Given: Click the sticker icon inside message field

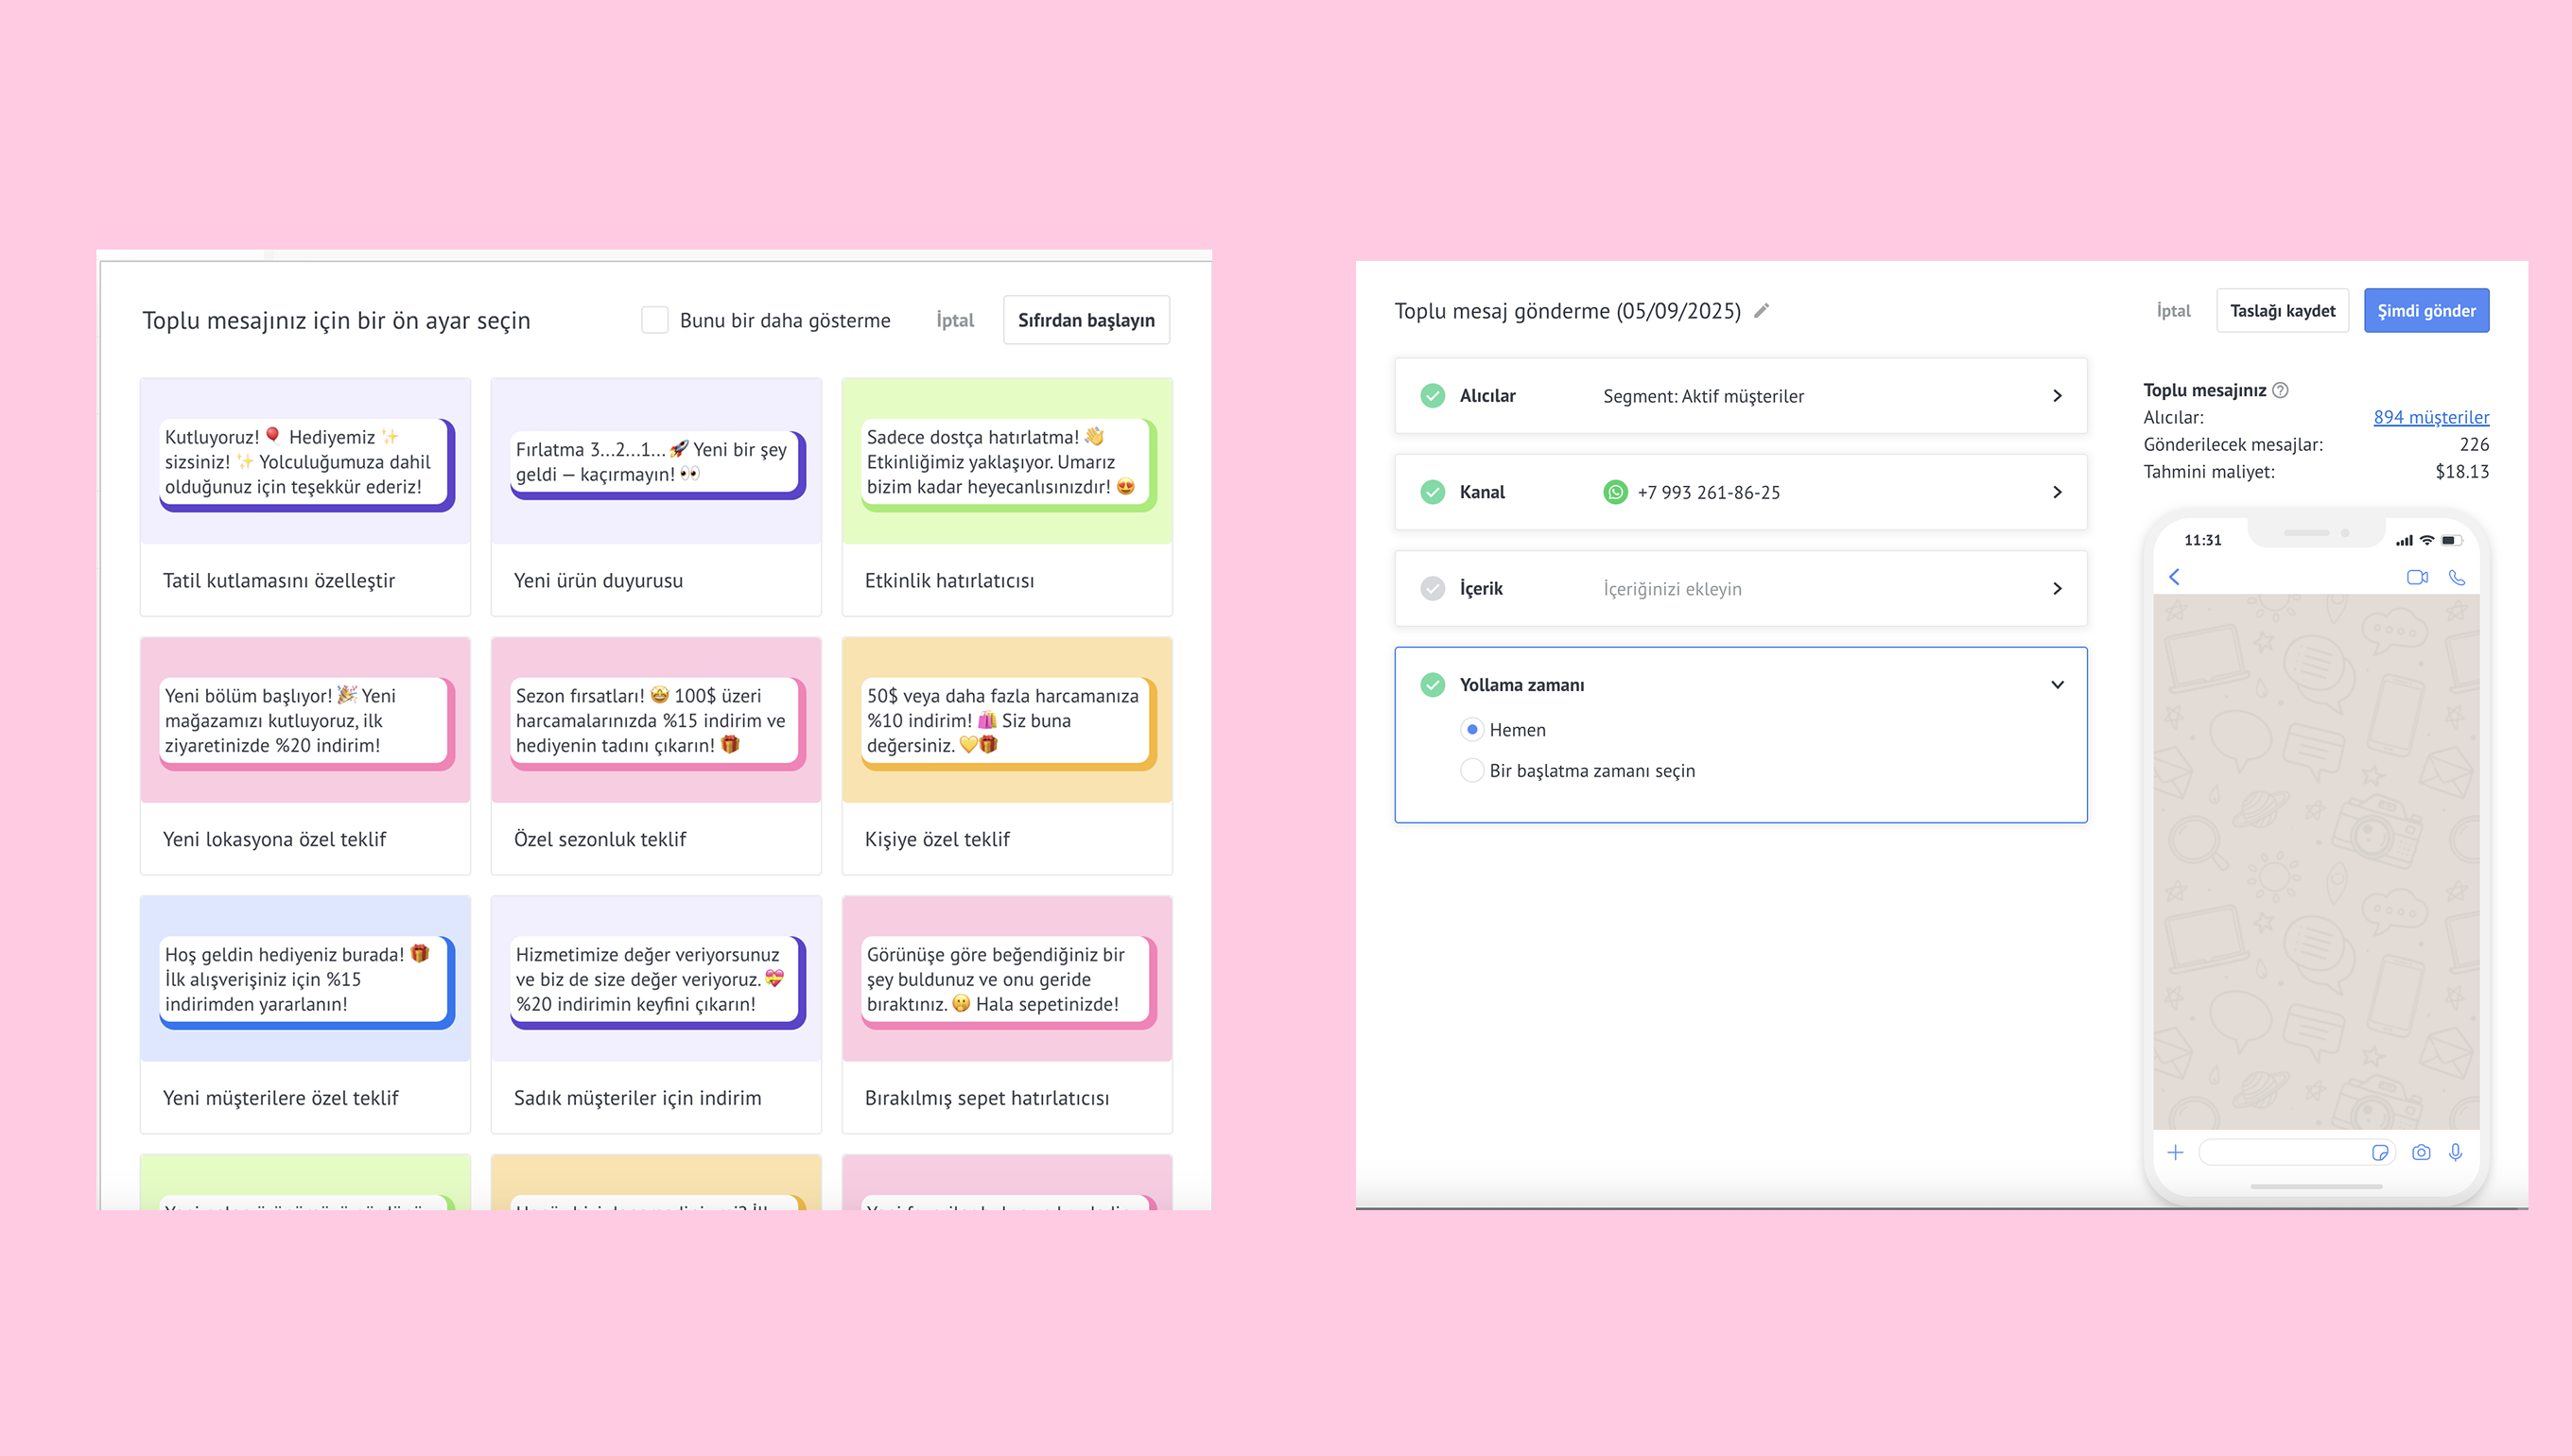Looking at the screenshot, I should [x=2380, y=1153].
